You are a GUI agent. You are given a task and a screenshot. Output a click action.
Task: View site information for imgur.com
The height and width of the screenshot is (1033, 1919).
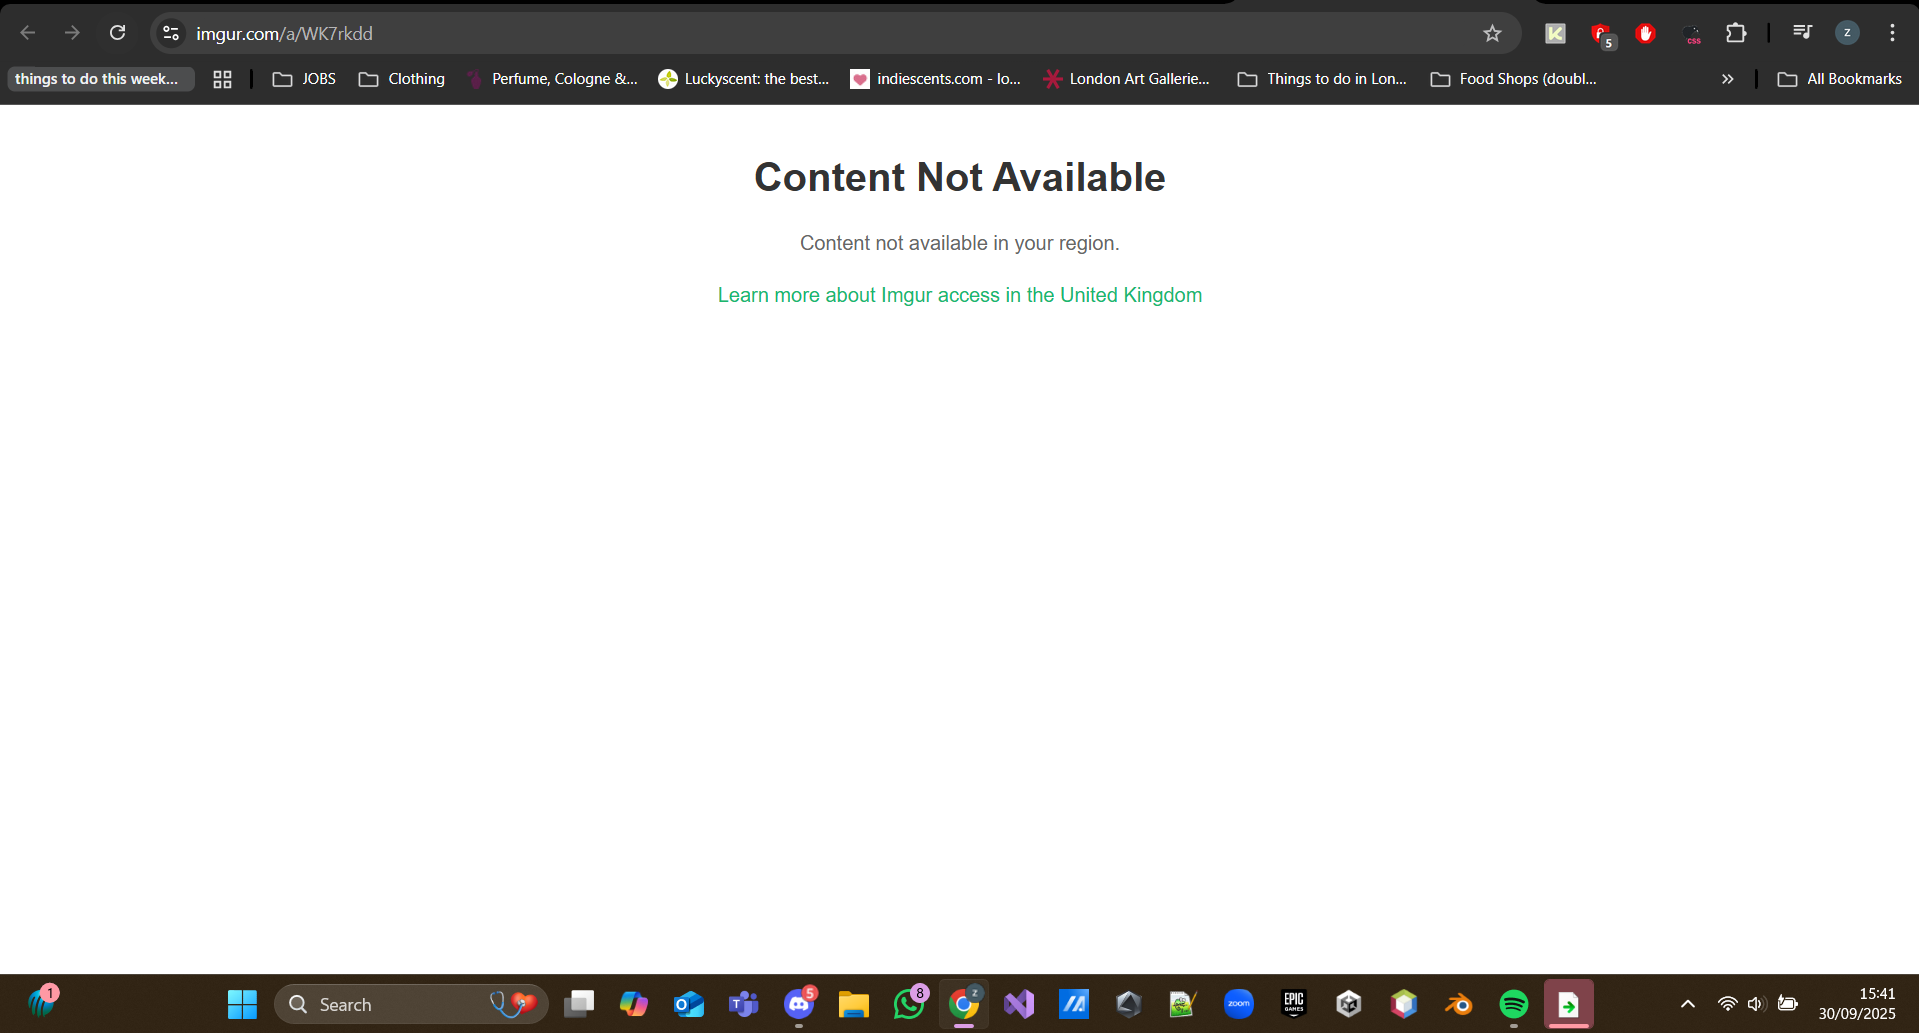[x=171, y=33]
